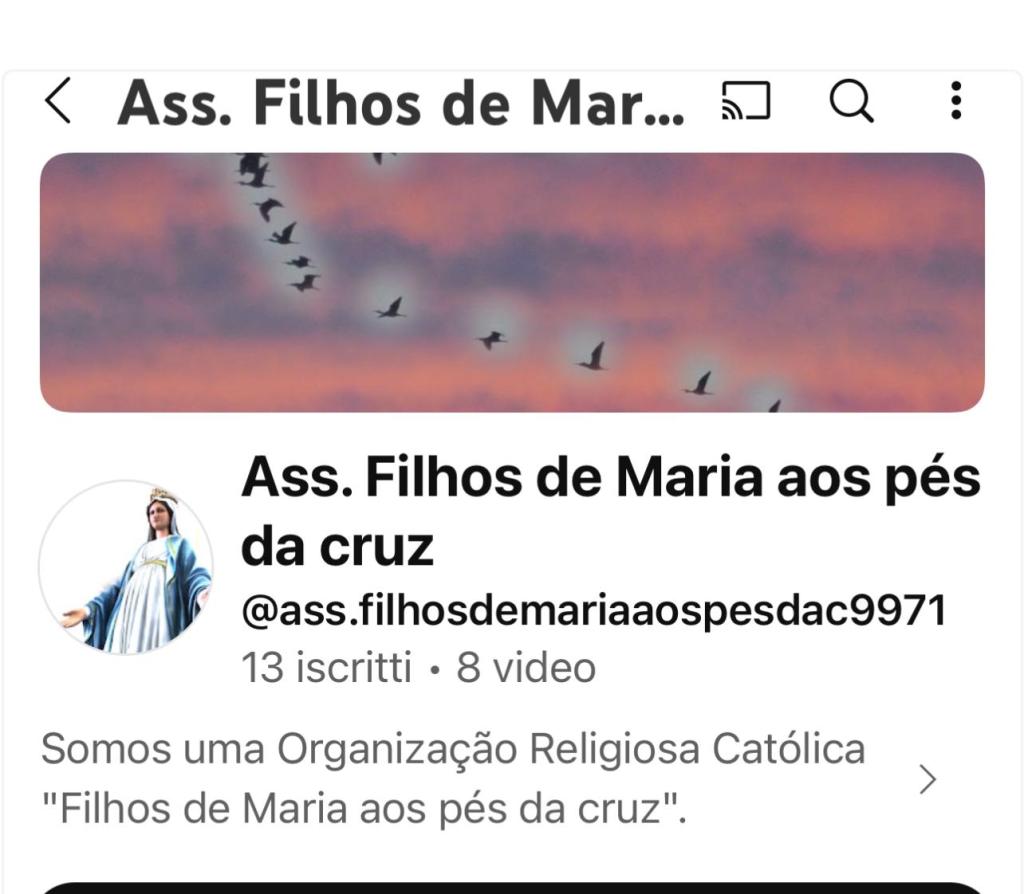1024x894 pixels.
Task: Expand channel description with the right chevron
Action: click(x=927, y=778)
